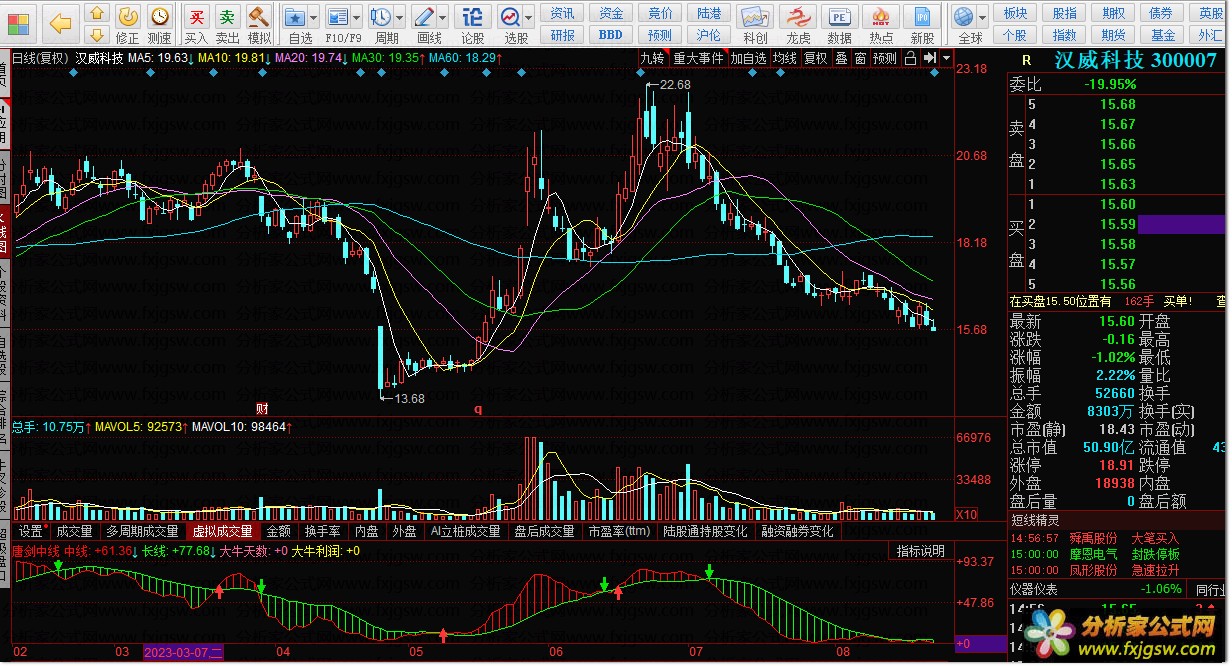
Task: Click the 2023-03-07 date marker
Action: click(x=184, y=652)
